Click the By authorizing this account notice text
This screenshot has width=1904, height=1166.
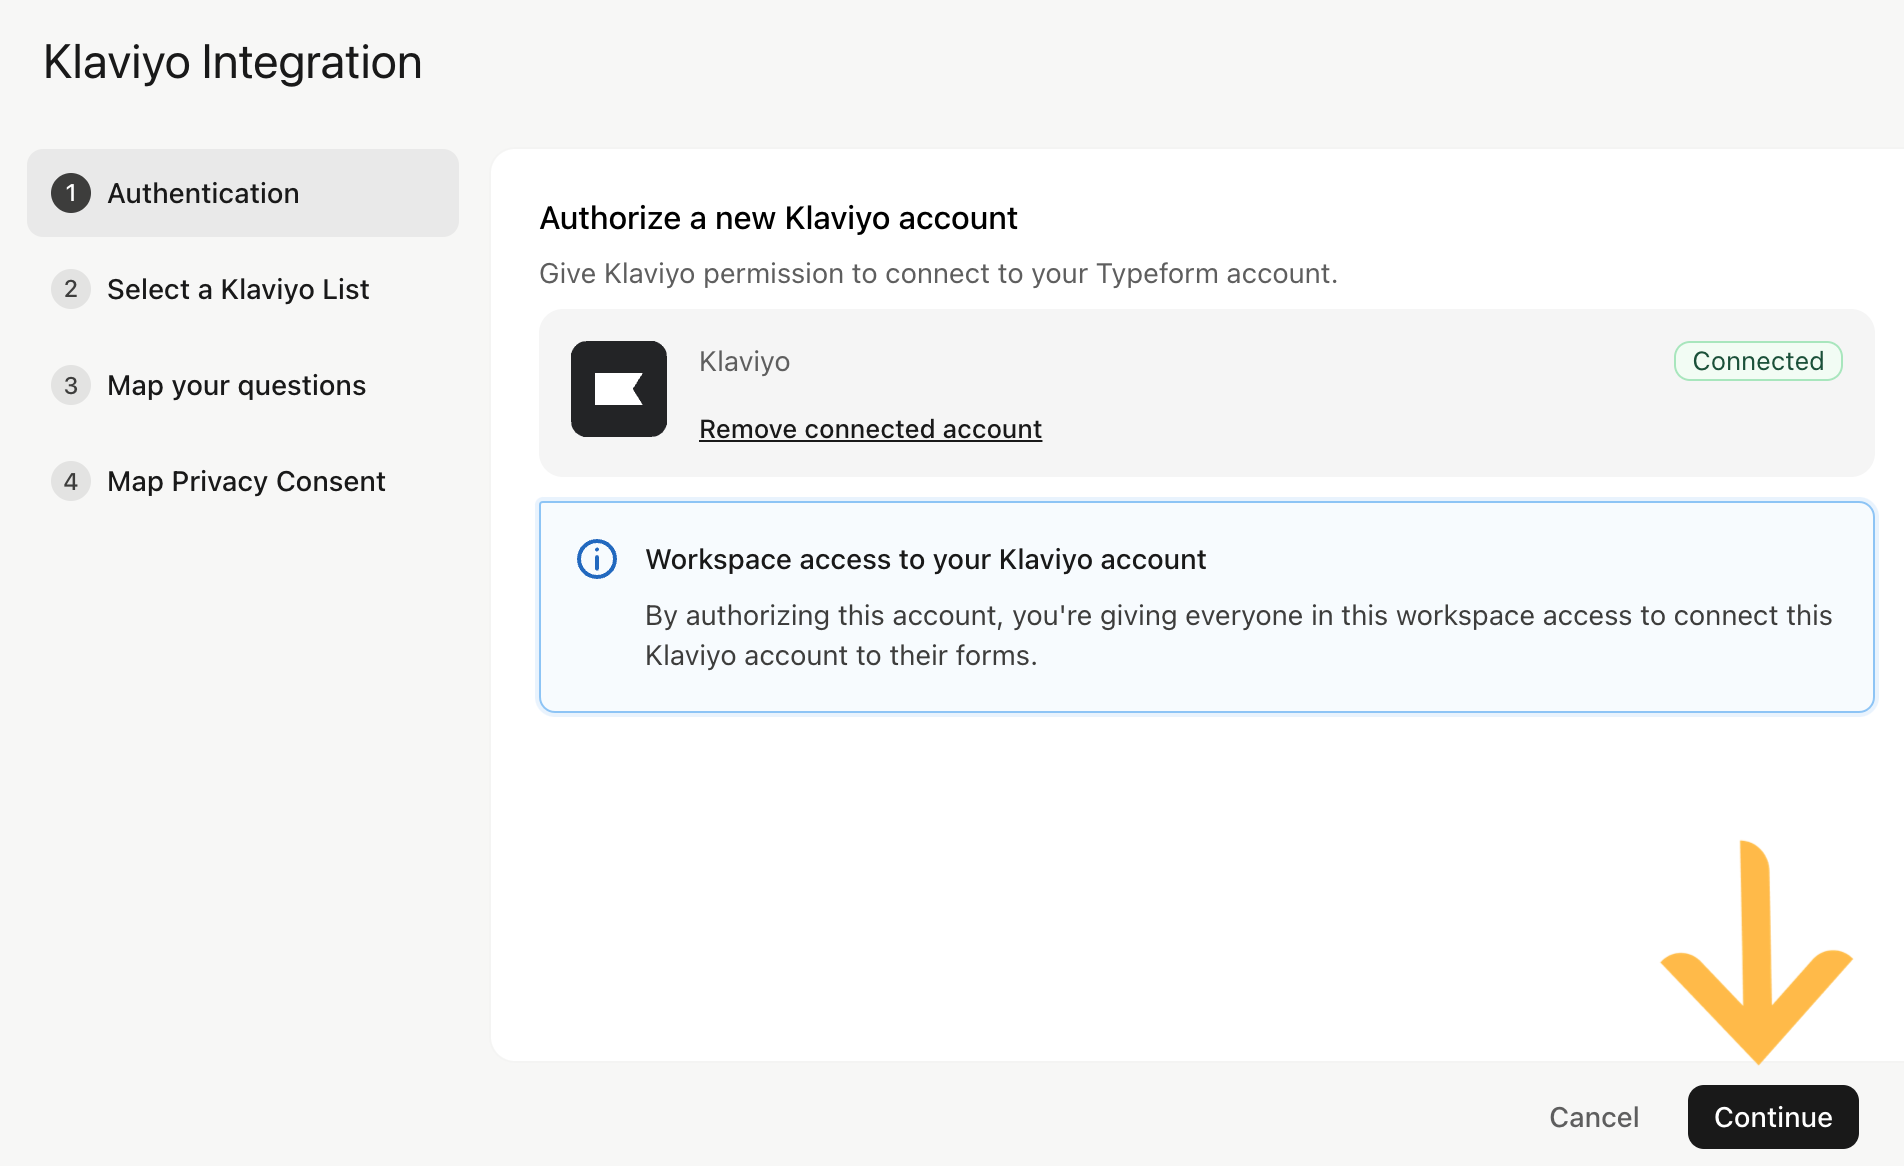pos(1238,635)
